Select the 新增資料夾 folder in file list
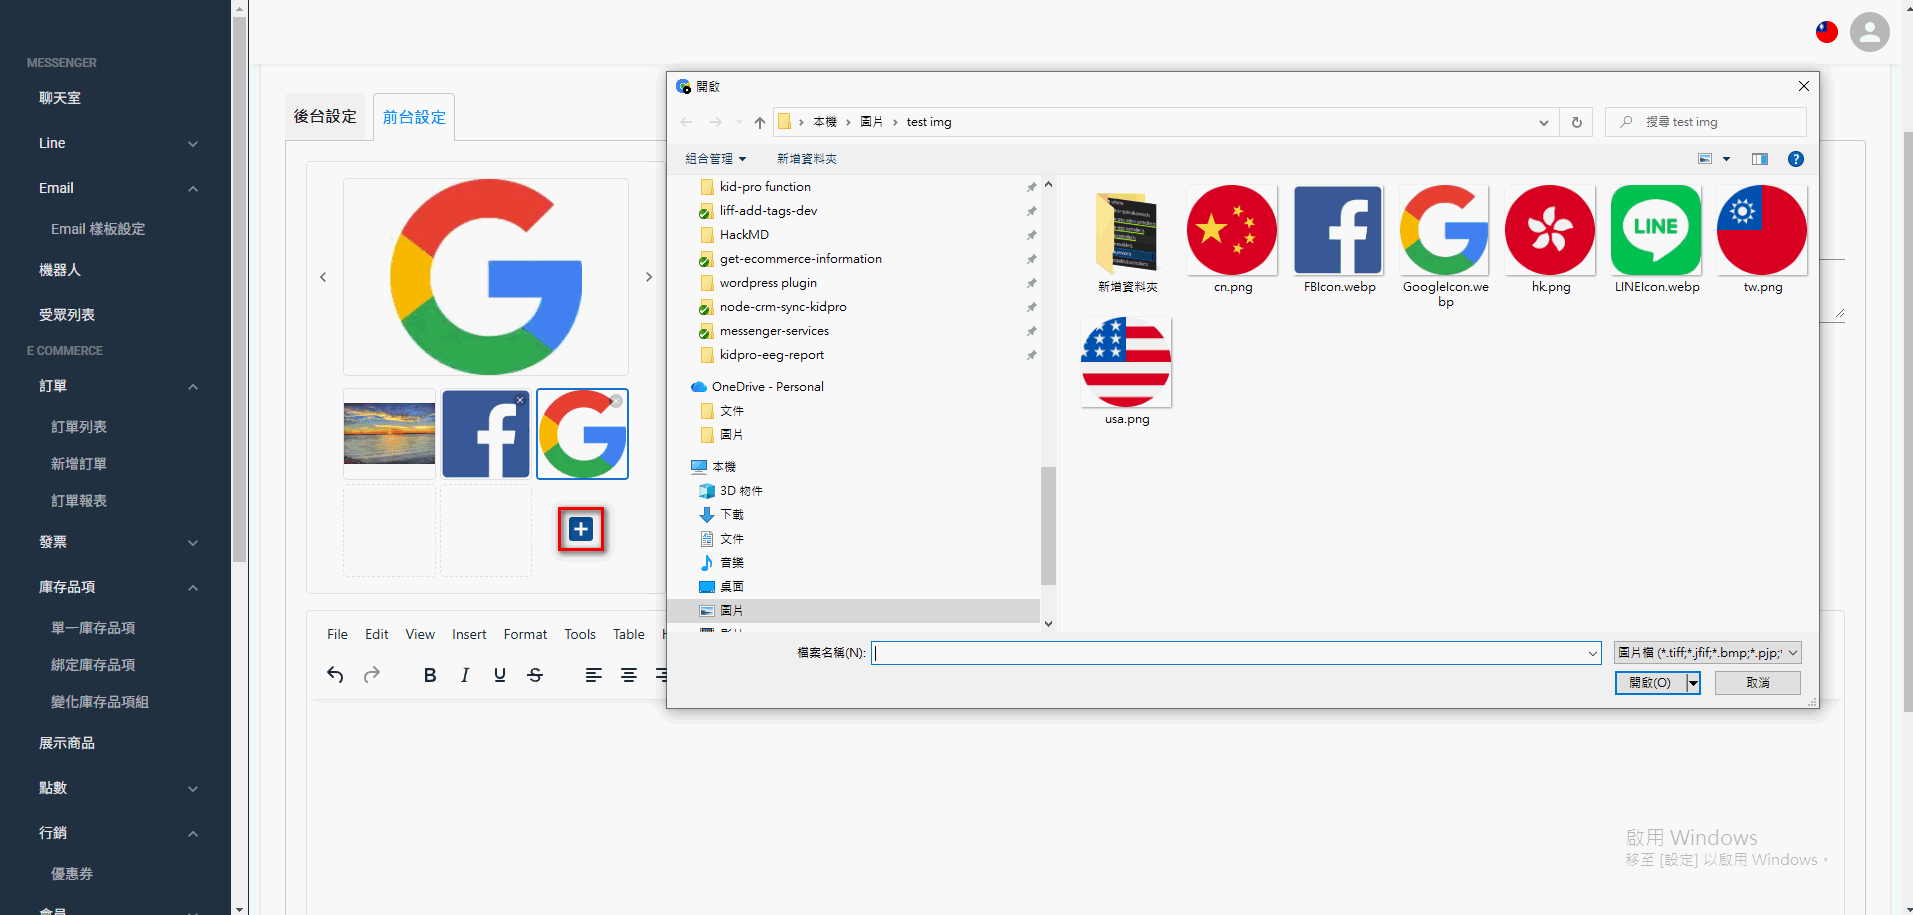This screenshot has height=915, width=1913. point(1127,240)
